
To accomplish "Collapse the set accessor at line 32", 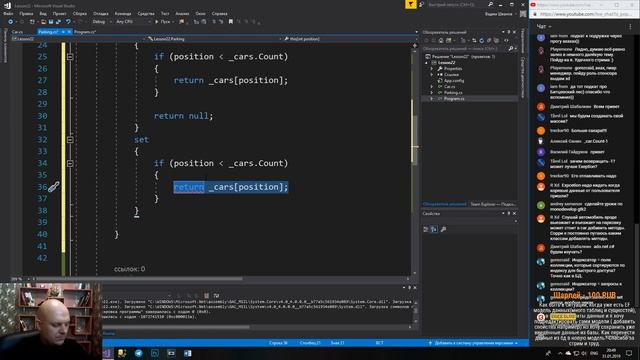I will [x=70, y=140].
